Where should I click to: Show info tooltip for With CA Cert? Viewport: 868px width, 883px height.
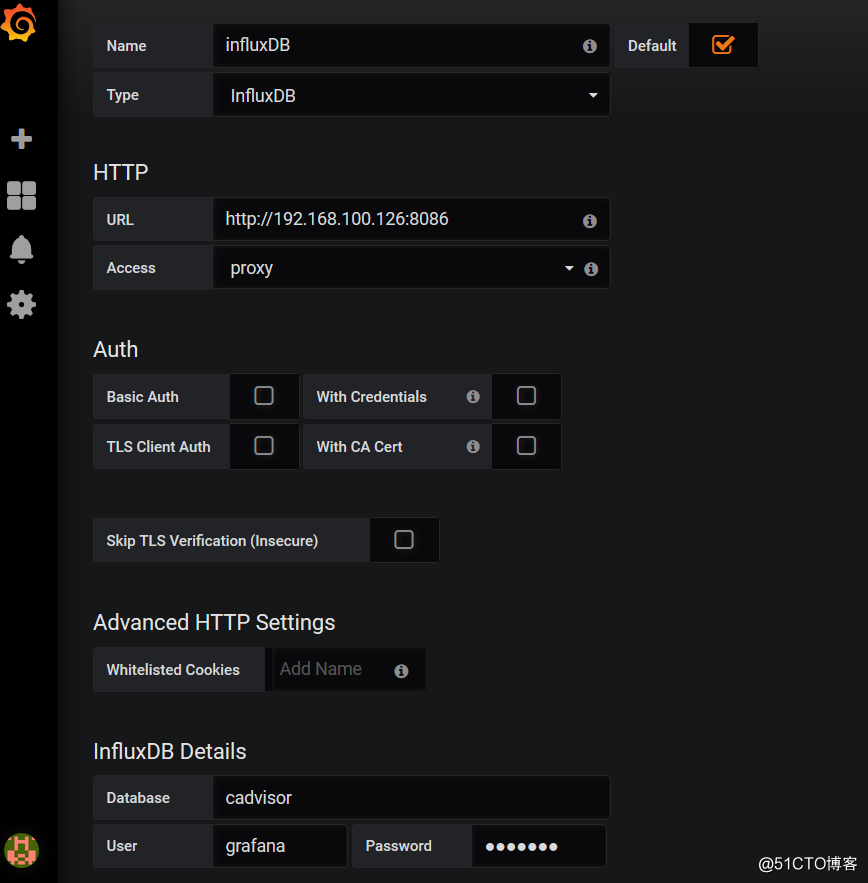pos(473,447)
